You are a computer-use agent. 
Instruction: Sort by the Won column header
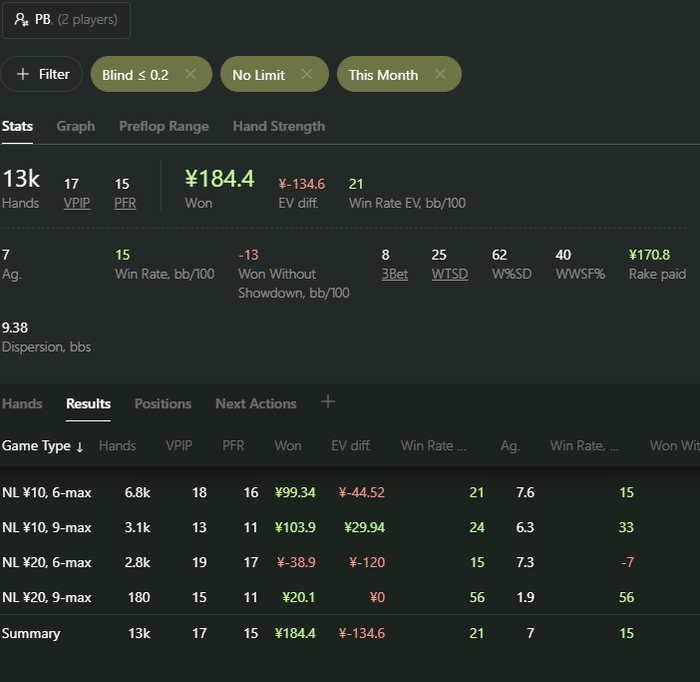point(287,446)
